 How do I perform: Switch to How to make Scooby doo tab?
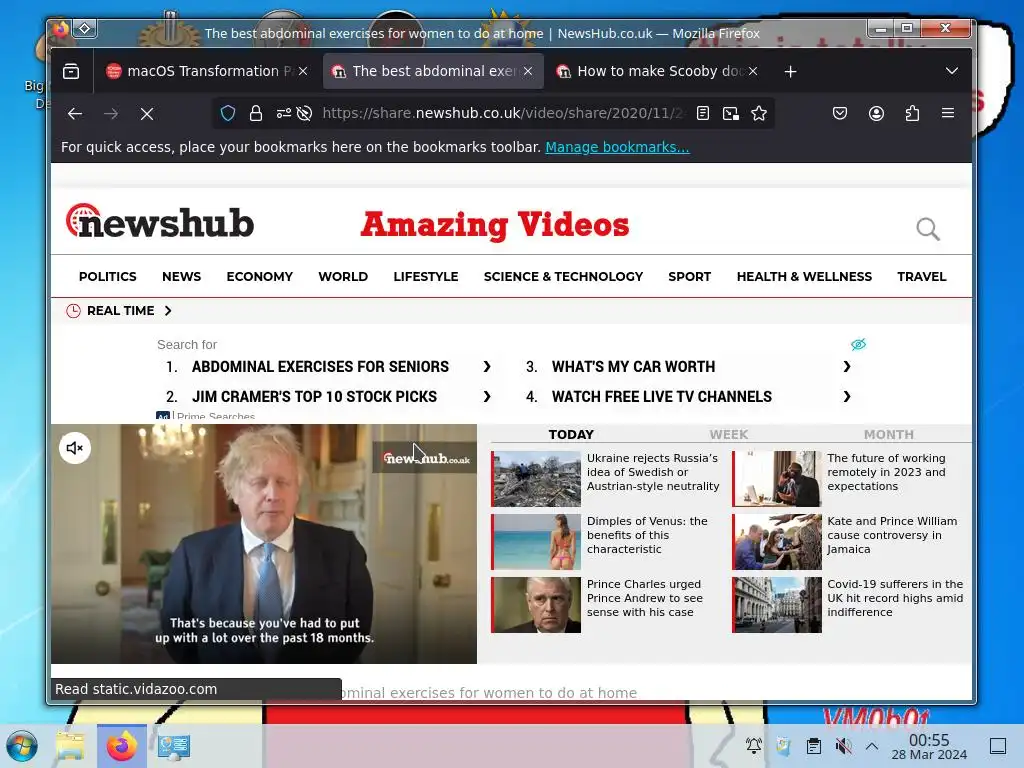point(657,71)
